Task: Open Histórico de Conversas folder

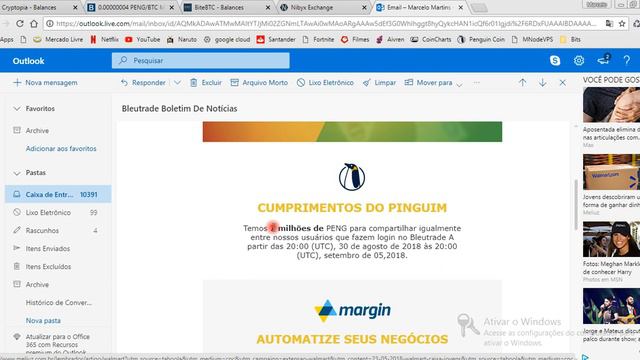Action: (58, 302)
